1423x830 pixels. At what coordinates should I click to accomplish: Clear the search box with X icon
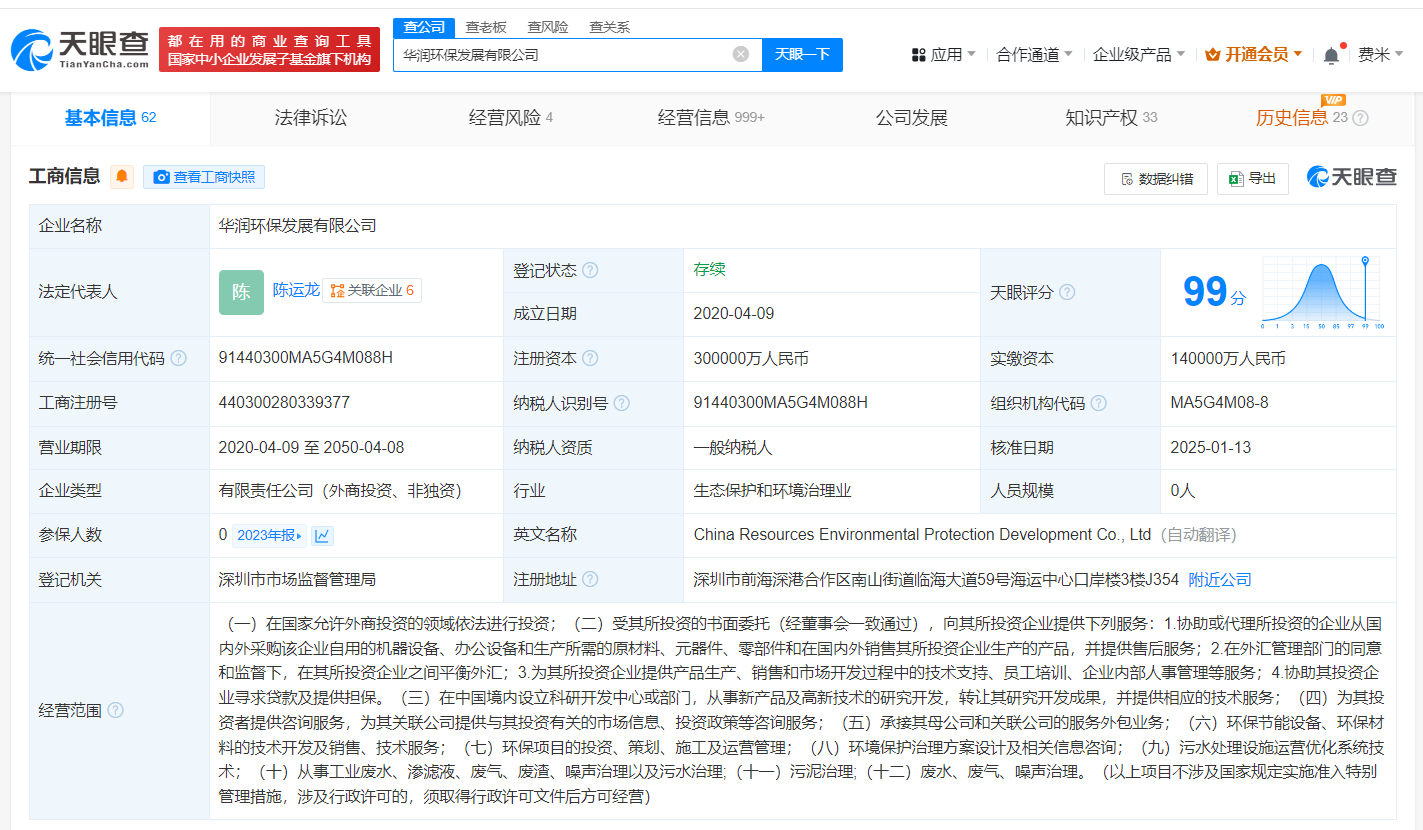pyautogui.click(x=741, y=54)
